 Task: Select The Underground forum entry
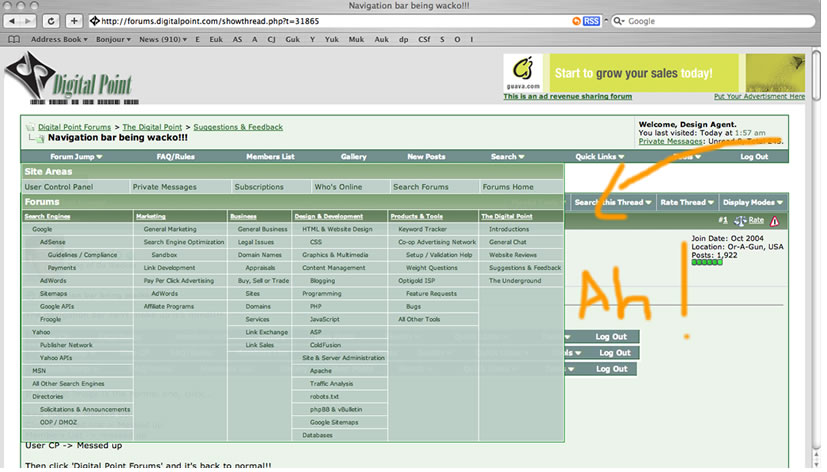tap(515, 281)
